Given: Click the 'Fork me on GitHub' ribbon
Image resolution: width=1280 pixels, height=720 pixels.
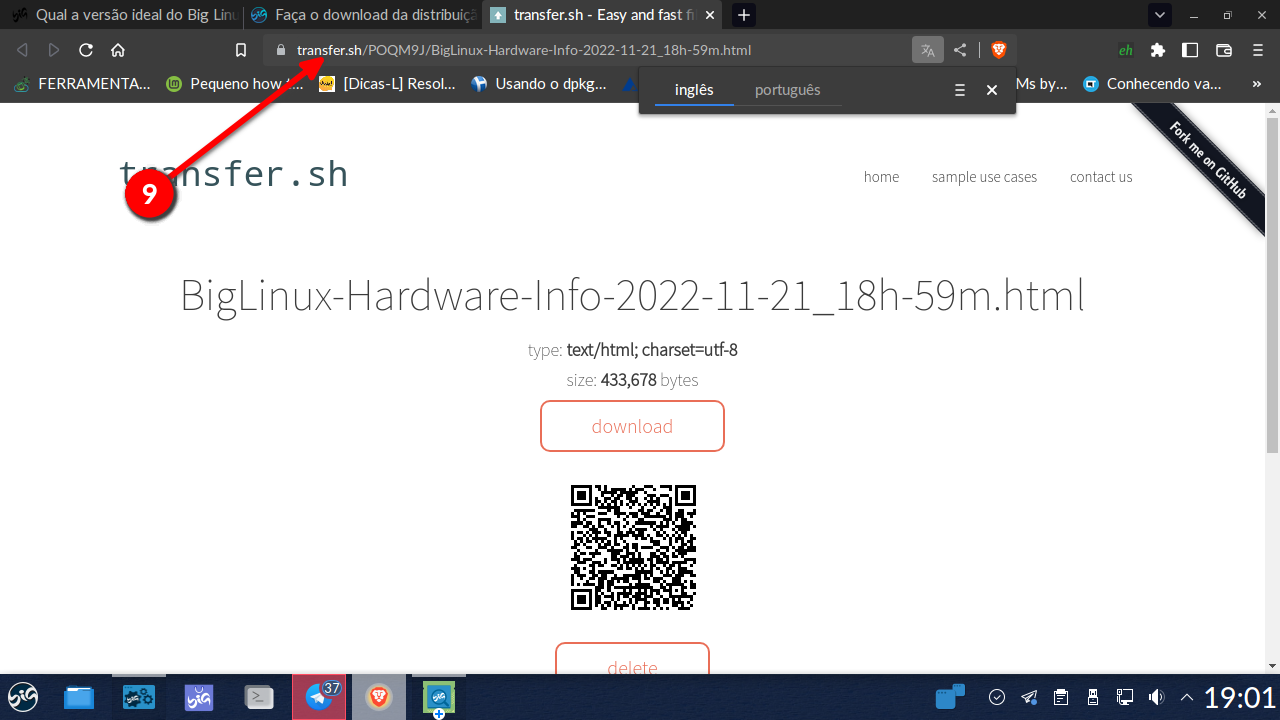Looking at the screenshot, I should coord(1207,162).
